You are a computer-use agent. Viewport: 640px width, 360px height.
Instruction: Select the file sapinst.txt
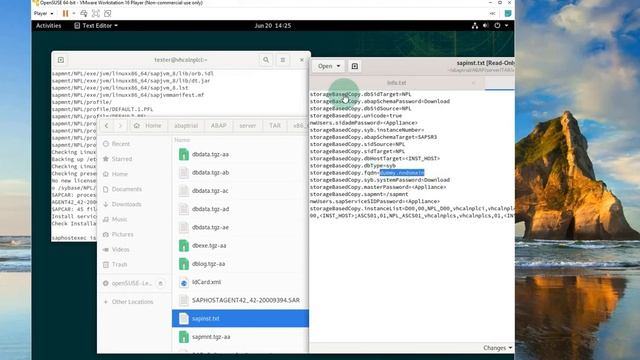point(240,318)
